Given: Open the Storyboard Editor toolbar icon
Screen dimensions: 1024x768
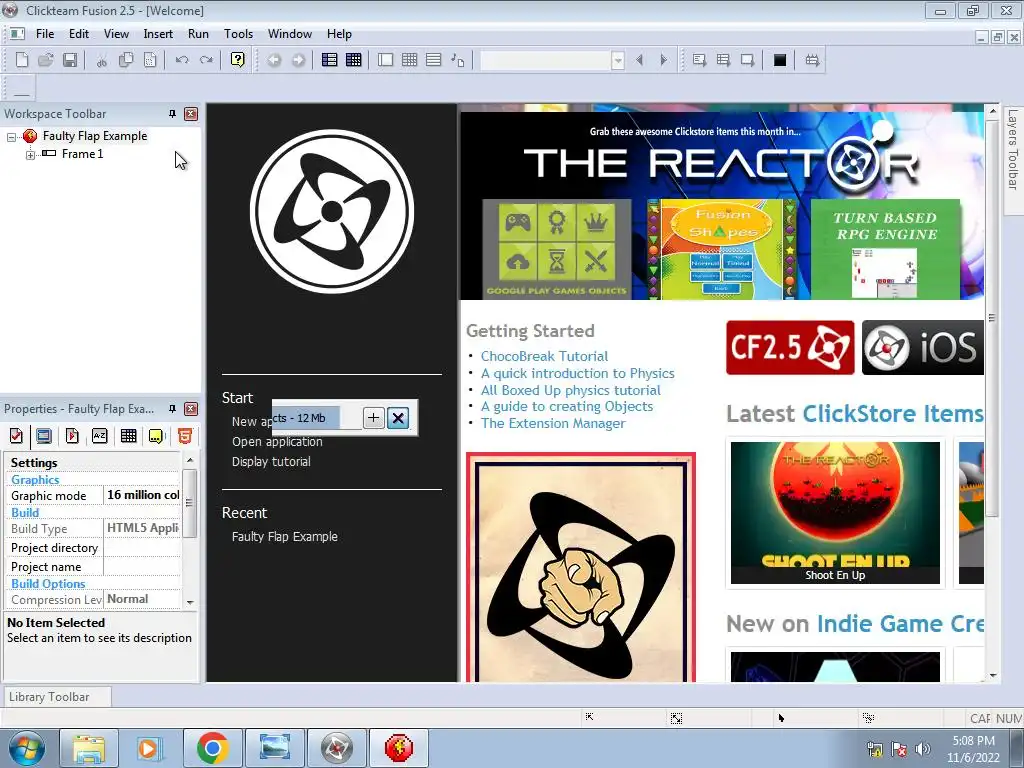Looking at the screenshot, I should [330, 60].
